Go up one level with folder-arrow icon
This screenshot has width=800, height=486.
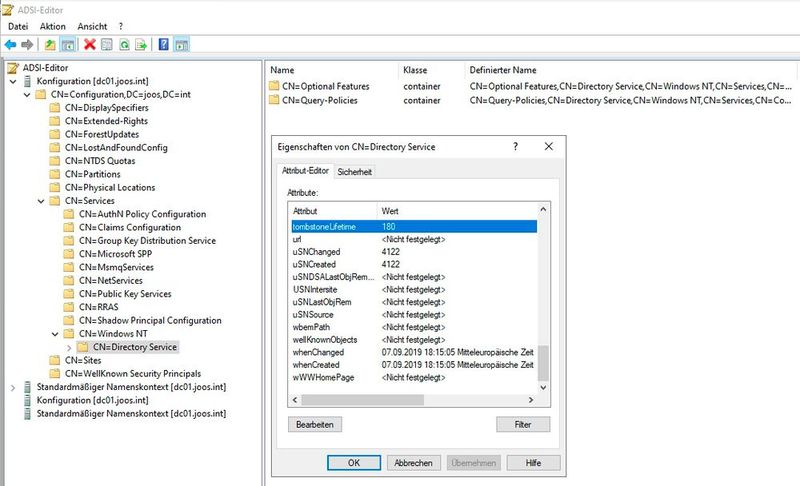[50, 45]
